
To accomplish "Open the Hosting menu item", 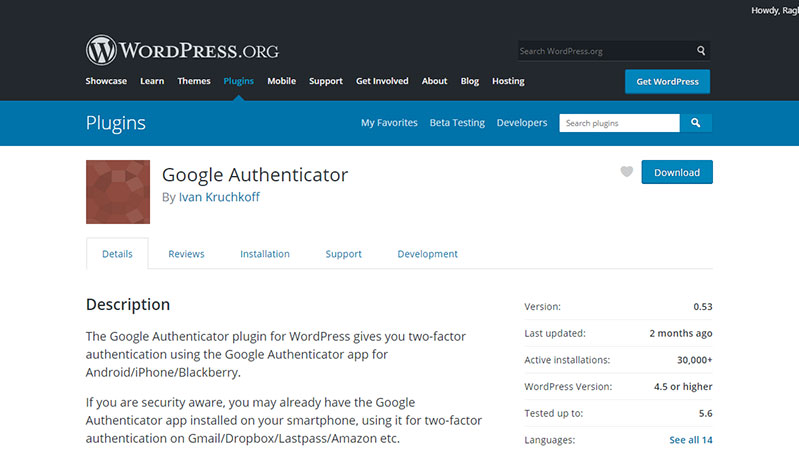I will pos(508,81).
